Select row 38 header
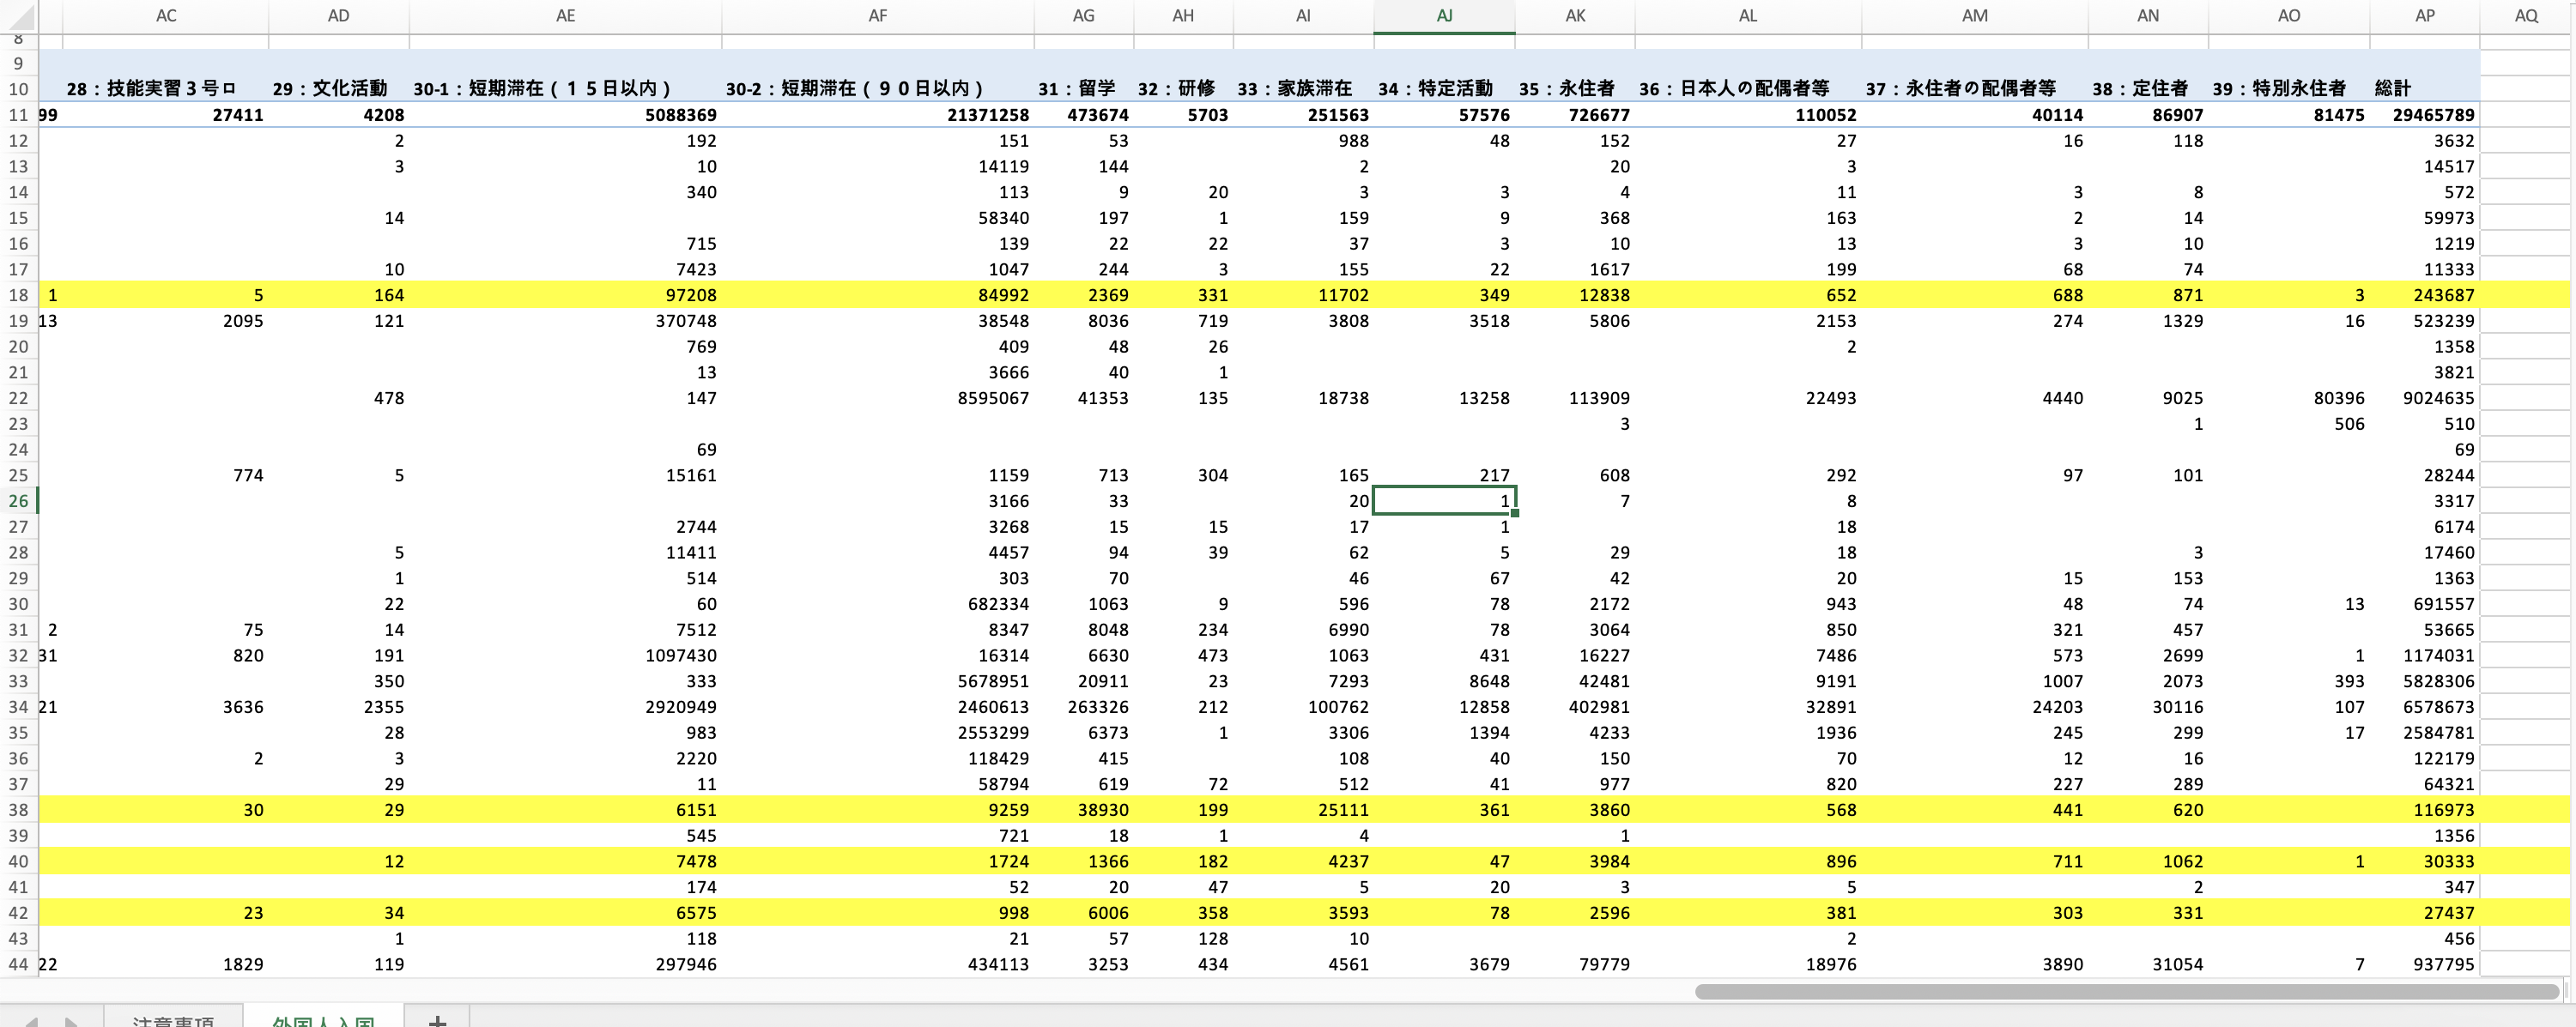The width and height of the screenshot is (2576, 1027). pyautogui.click(x=18, y=810)
